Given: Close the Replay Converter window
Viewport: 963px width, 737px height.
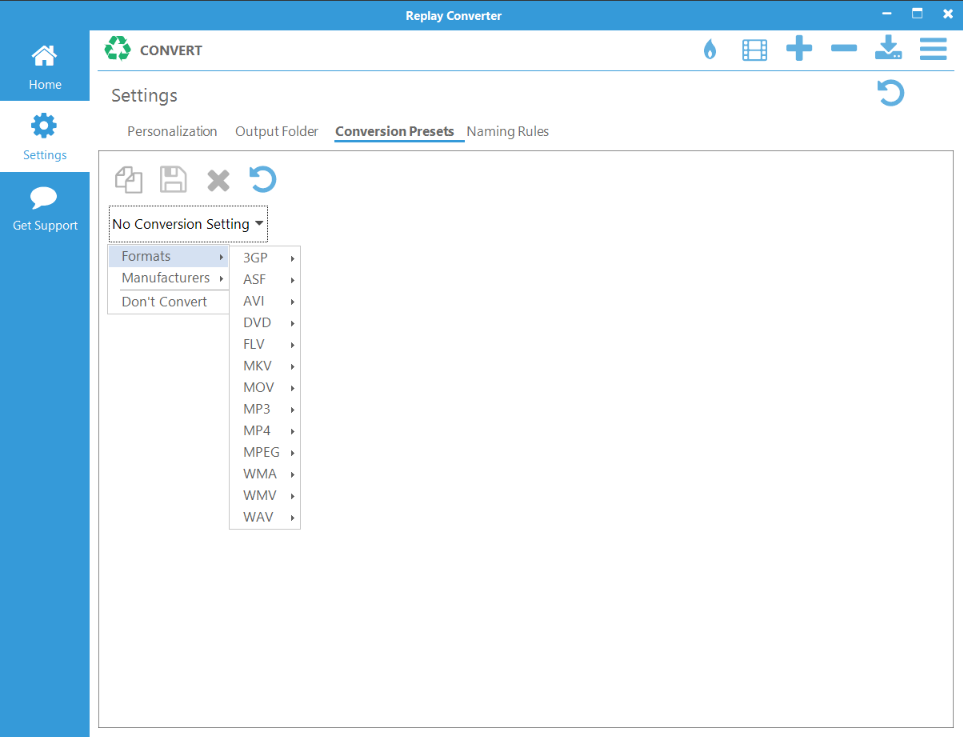Looking at the screenshot, I should (948, 14).
